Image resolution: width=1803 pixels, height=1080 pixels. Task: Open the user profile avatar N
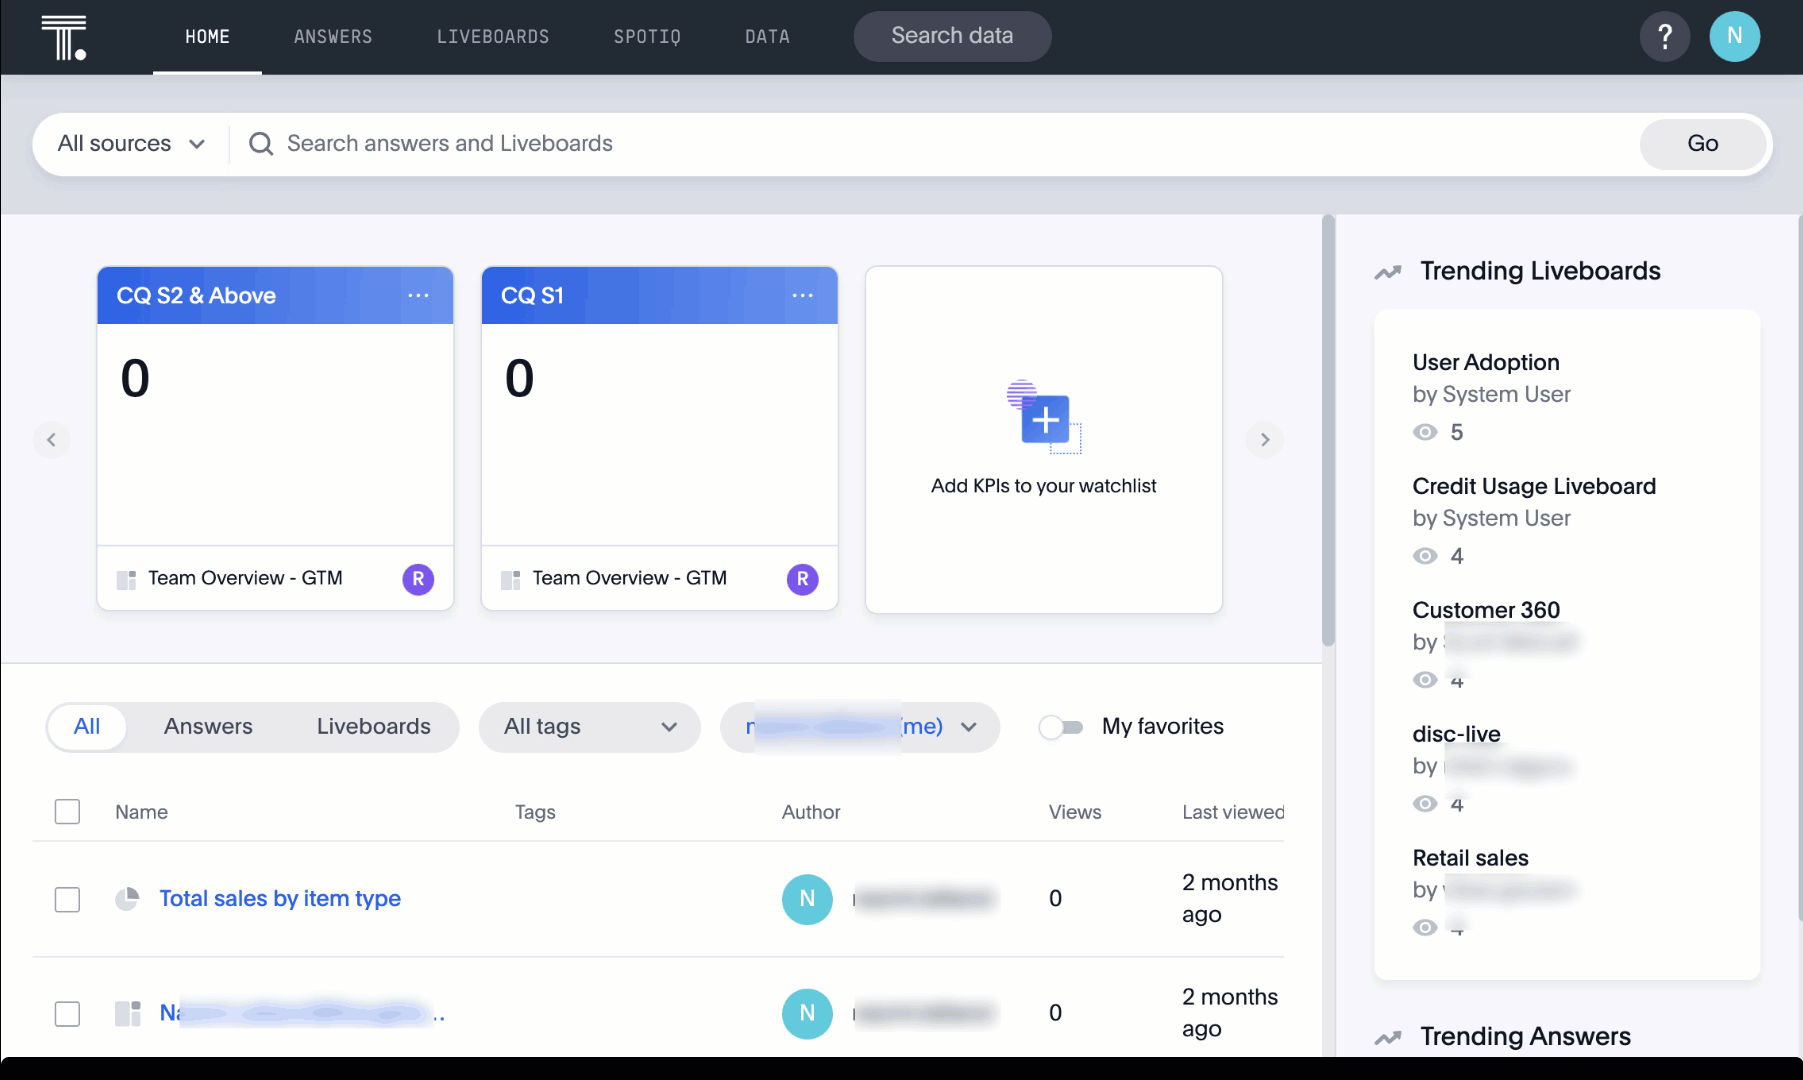(x=1734, y=37)
